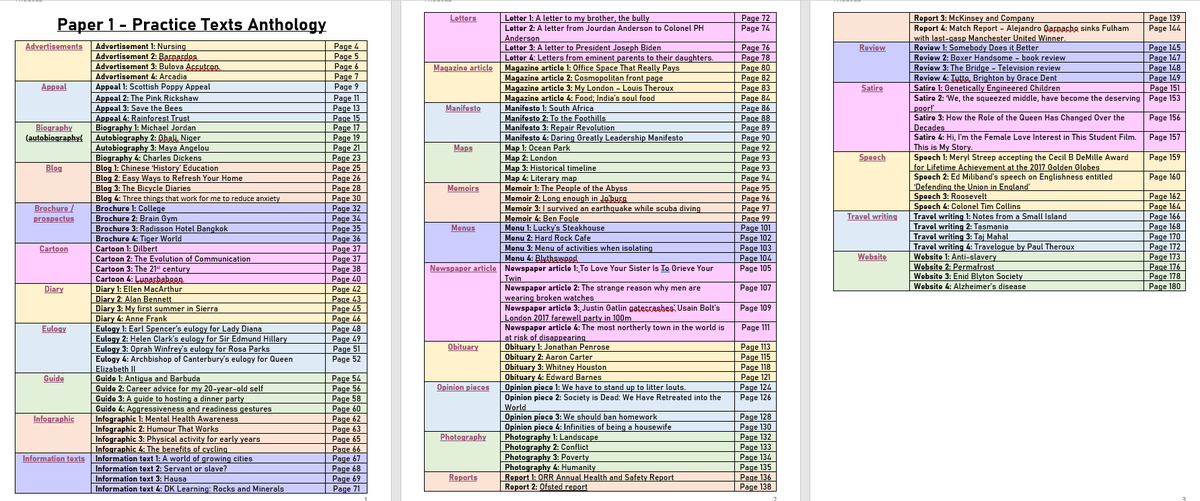Select 'Diary 4: Anne Frank' entry

[131, 318]
